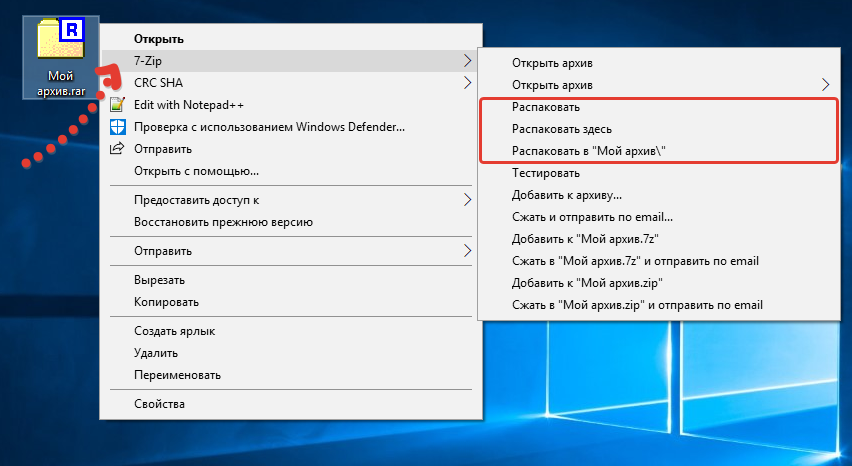Expand the second Открыть архив submenu arrow
Screen dimensions: 852x466
[825, 85]
